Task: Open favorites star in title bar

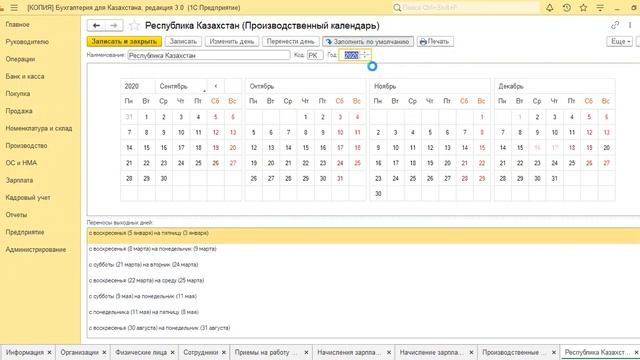Action: (x=583, y=7)
